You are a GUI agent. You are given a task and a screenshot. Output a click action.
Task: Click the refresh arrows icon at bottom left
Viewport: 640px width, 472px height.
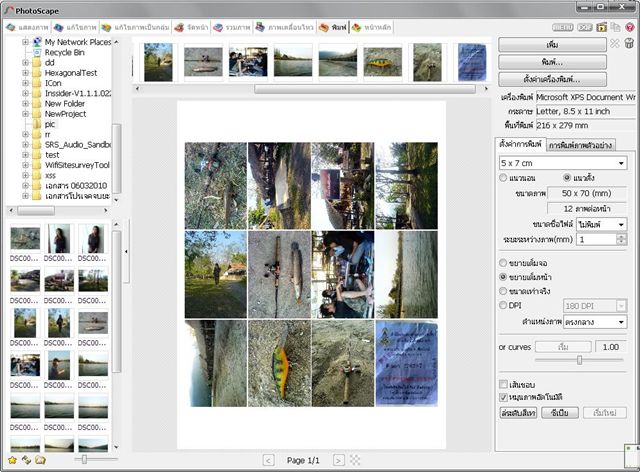coord(27,460)
